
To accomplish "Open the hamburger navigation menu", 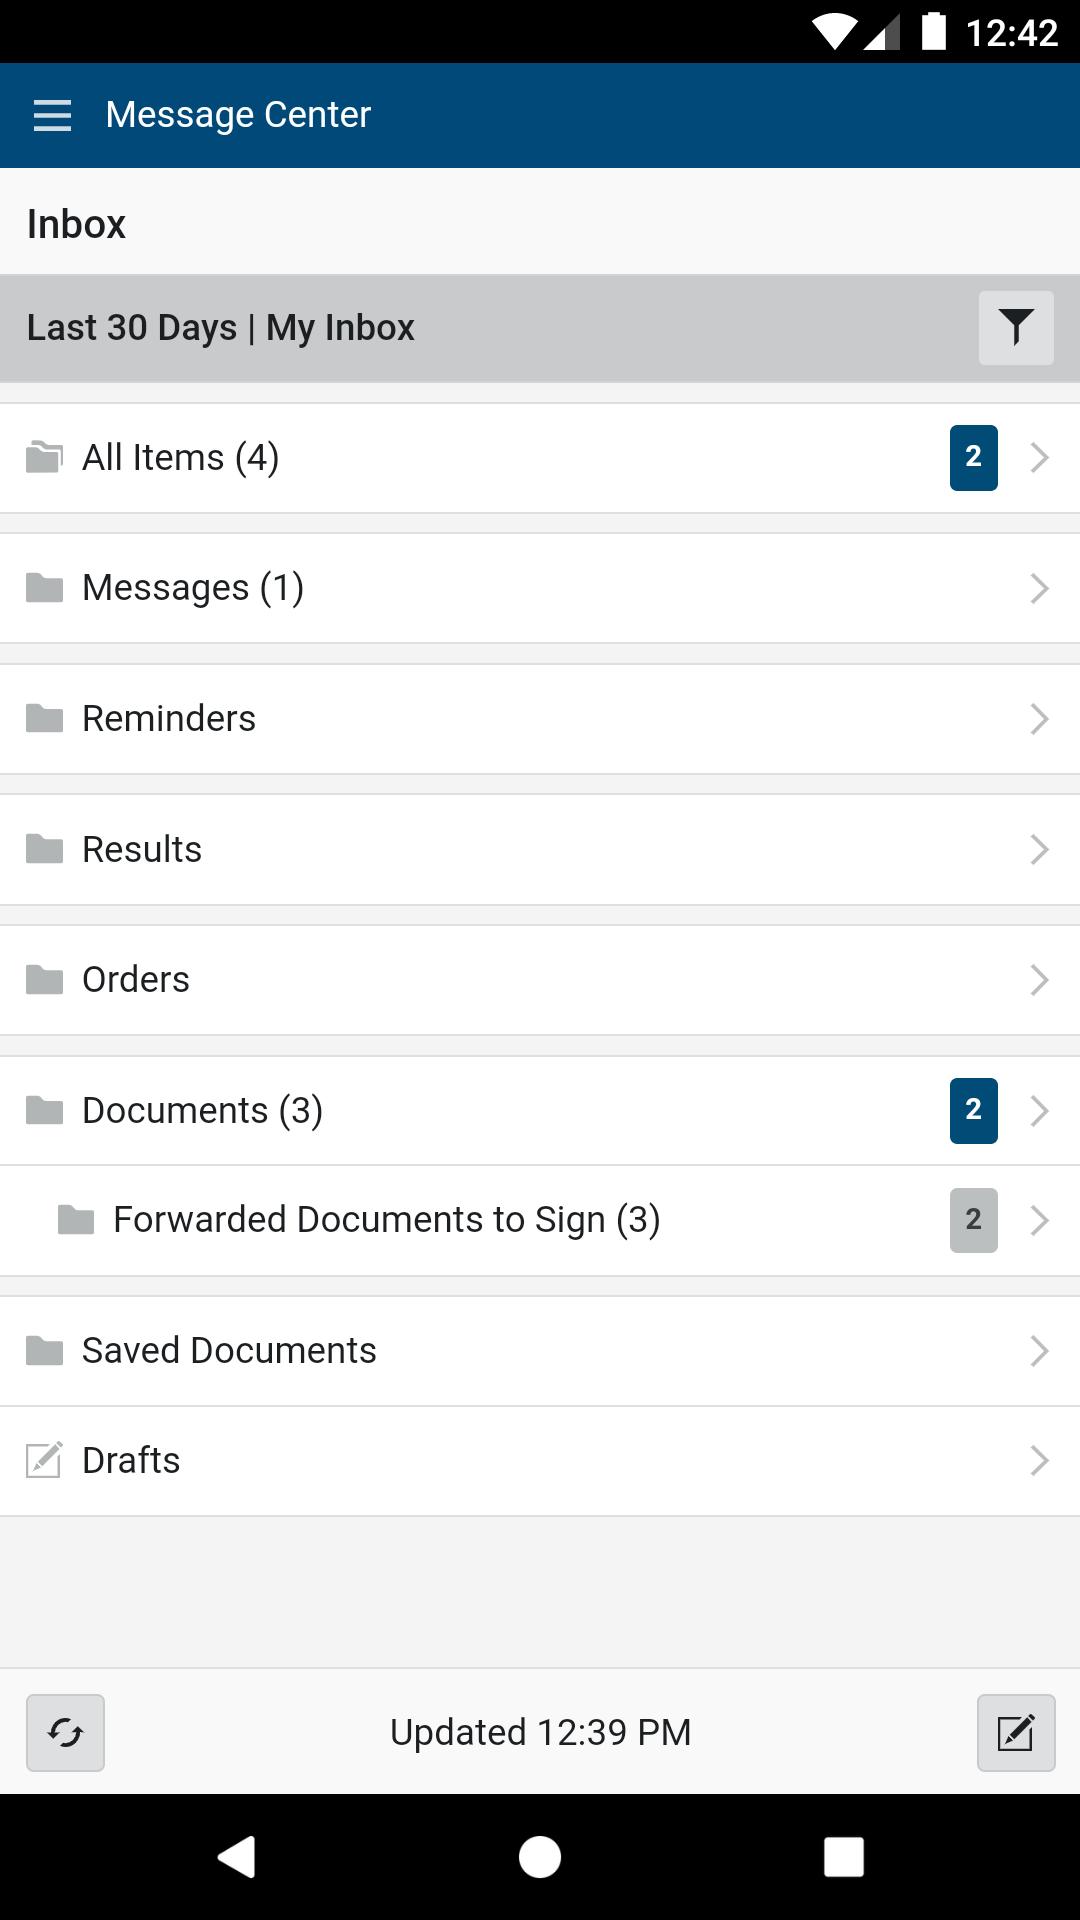I will (x=52, y=116).
